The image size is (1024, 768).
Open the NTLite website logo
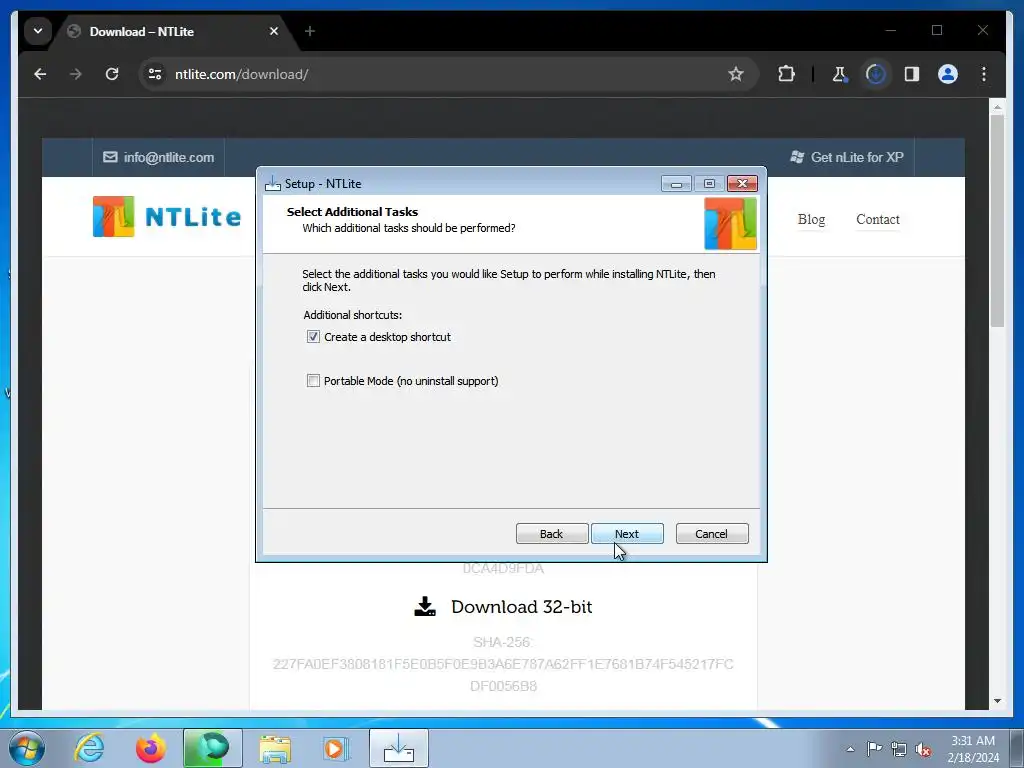click(167, 217)
